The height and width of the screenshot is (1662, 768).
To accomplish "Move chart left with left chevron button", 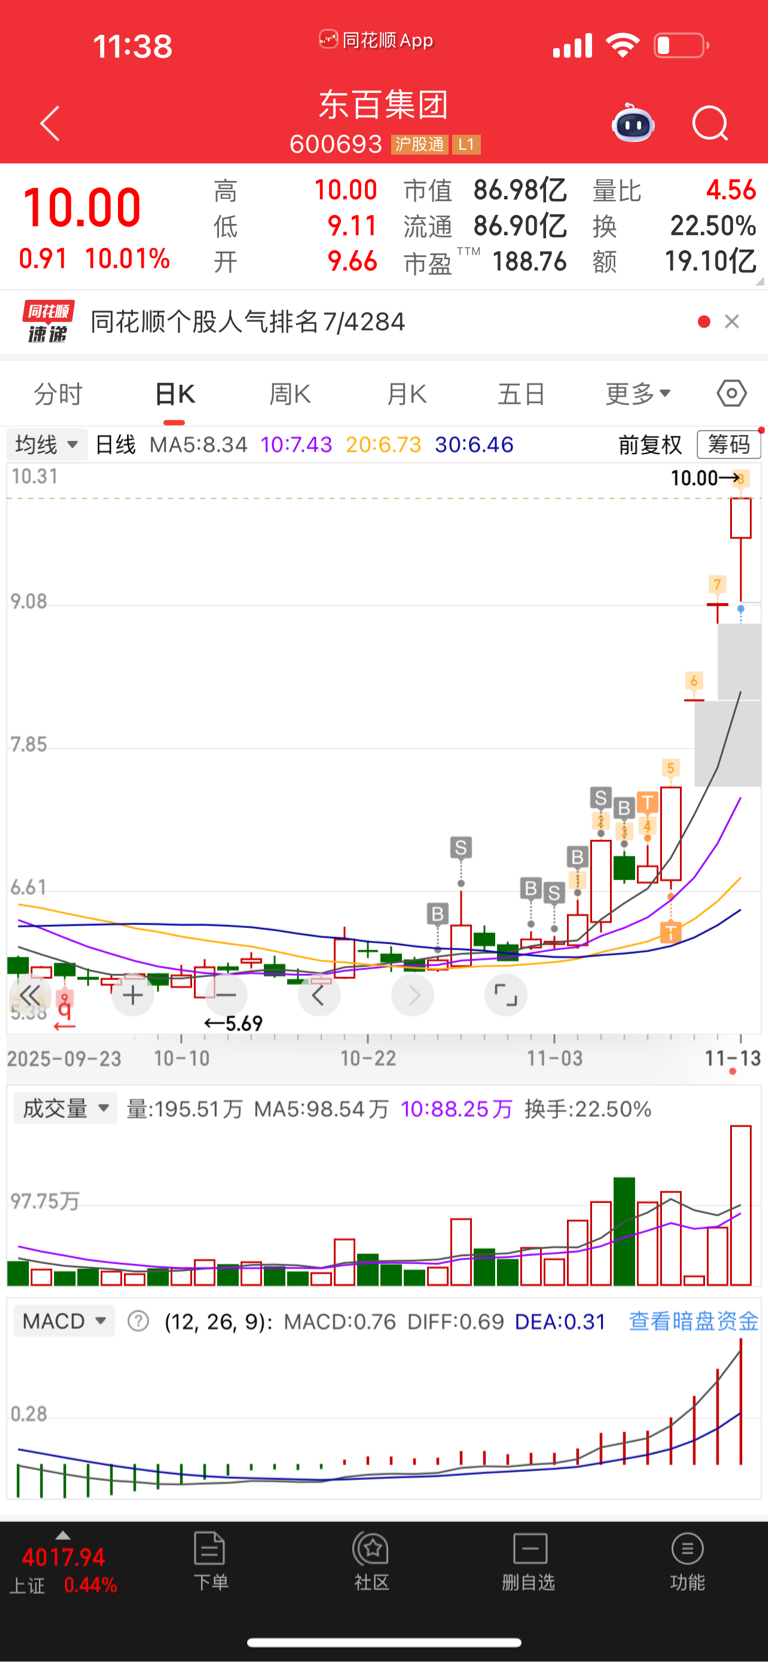I will [x=319, y=995].
